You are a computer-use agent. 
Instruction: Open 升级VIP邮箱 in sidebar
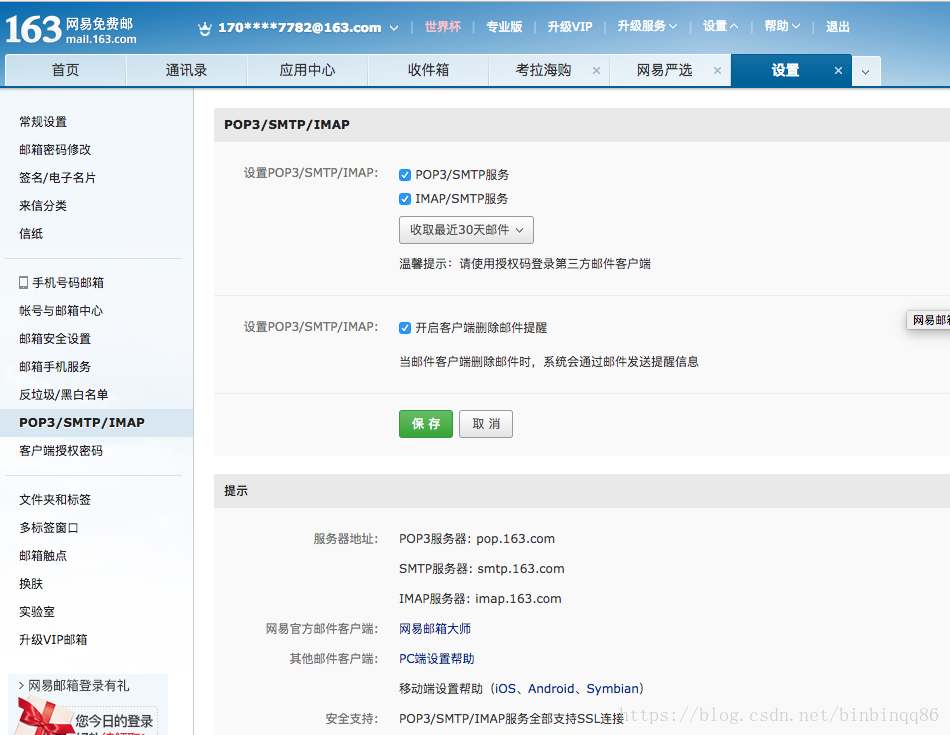click(x=53, y=639)
